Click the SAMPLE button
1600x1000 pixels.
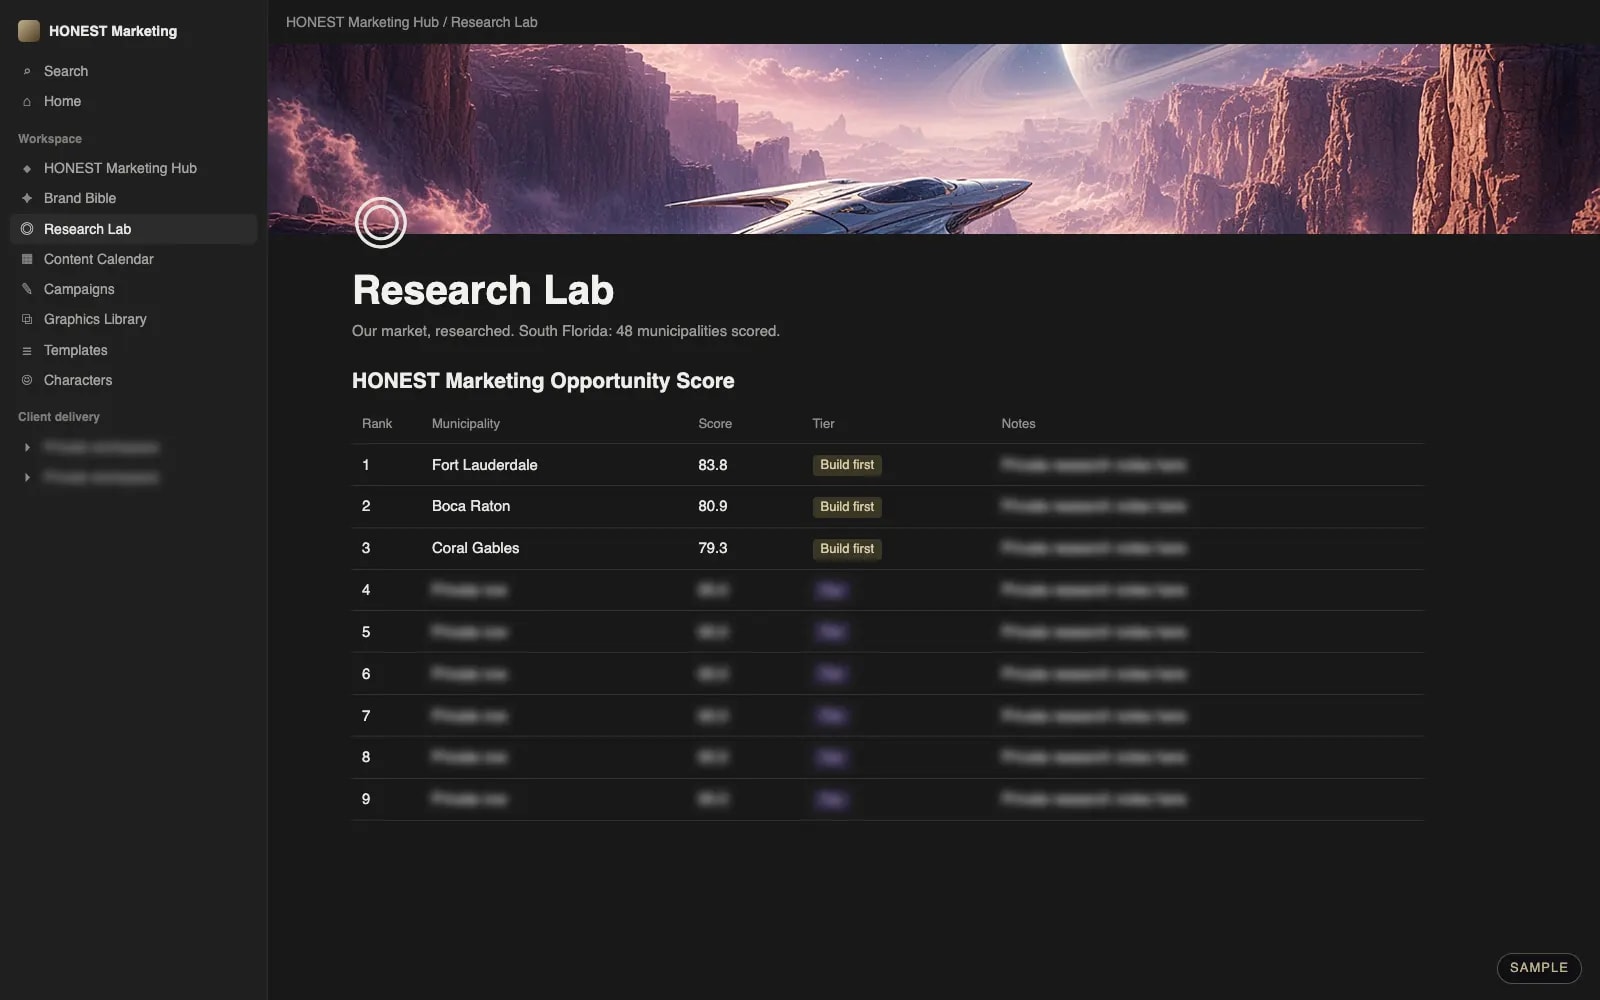pyautogui.click(x=1539, y=967)
